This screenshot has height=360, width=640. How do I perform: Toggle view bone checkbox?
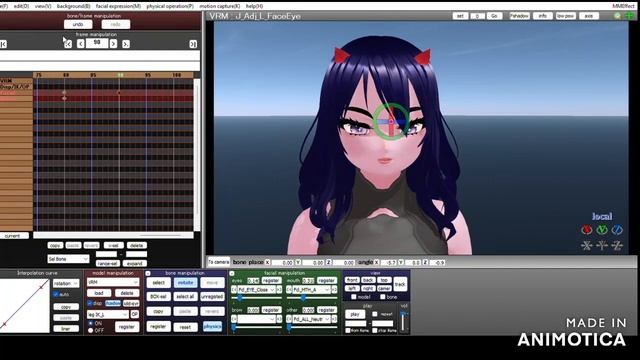(x=382, y=297)
